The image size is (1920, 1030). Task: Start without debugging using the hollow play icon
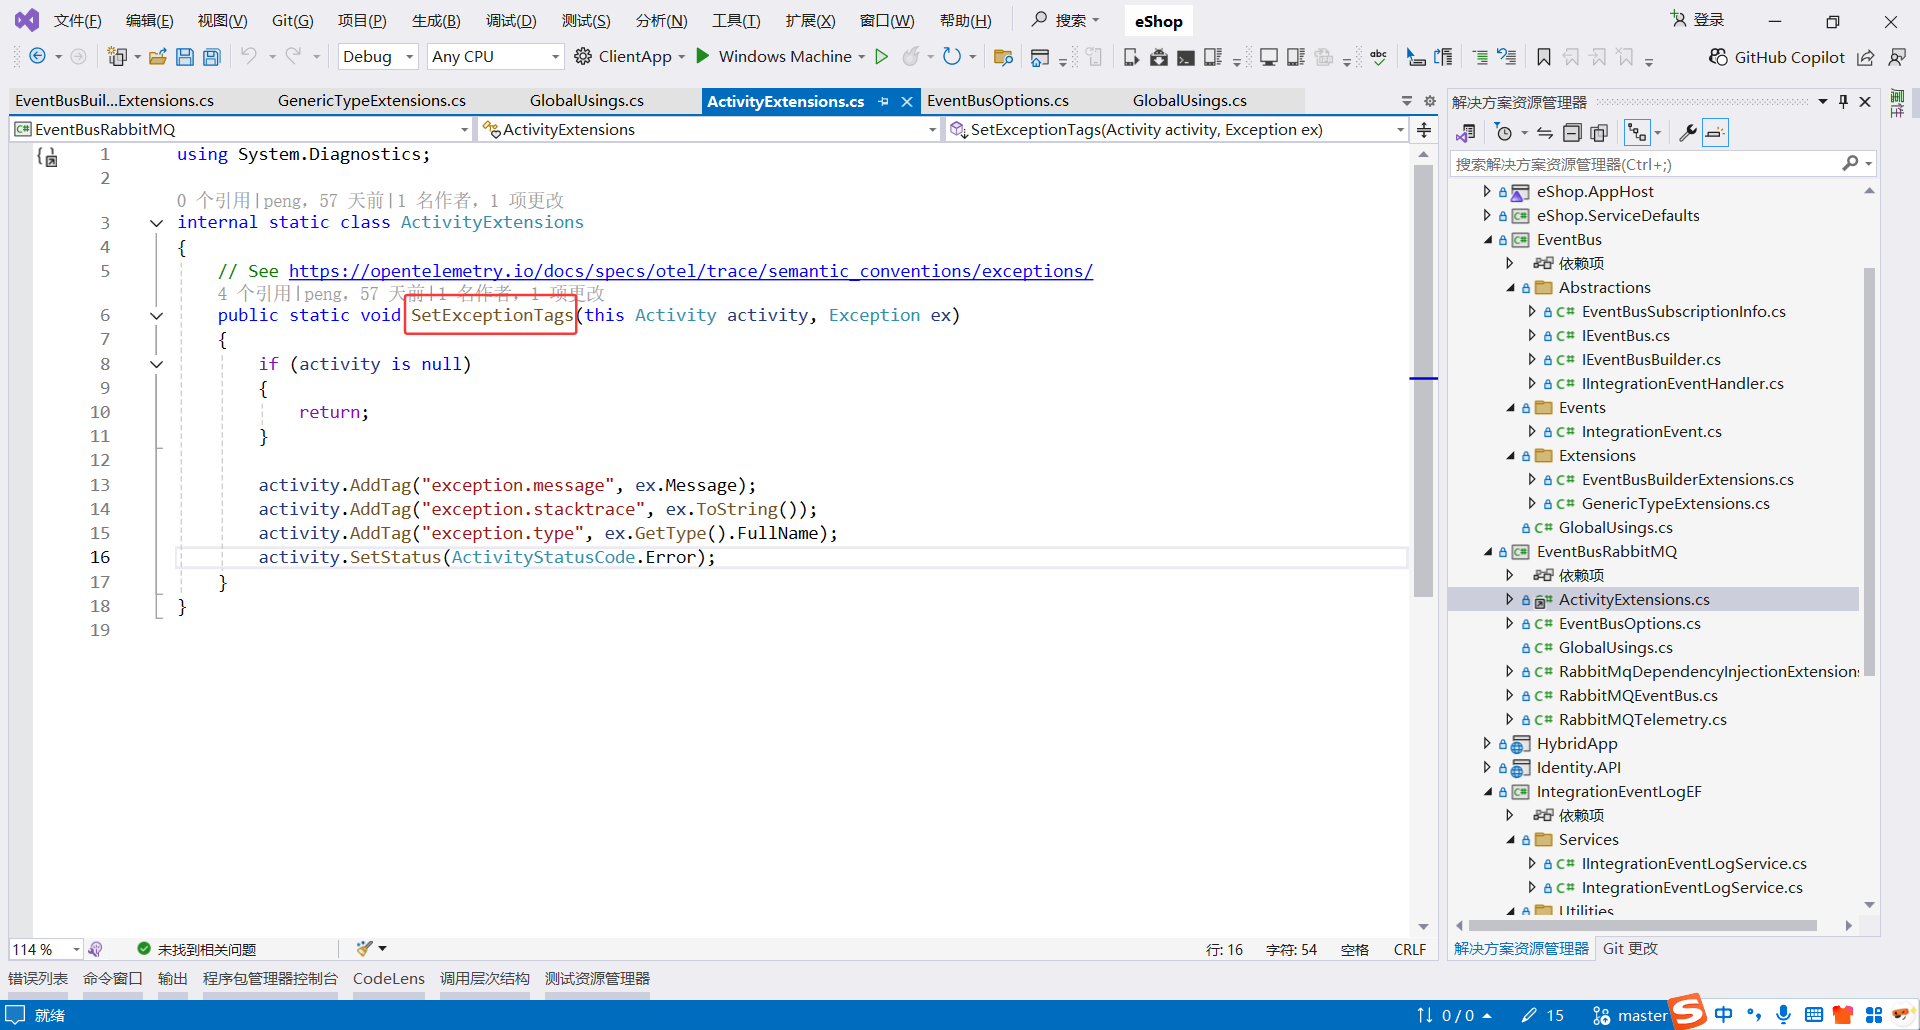pos(882,57)
